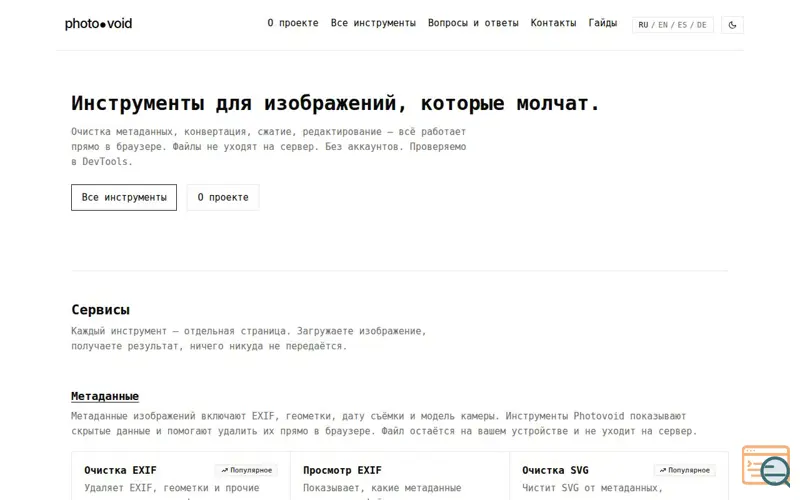Toggle dark mode moon icon
Image resolution: width=800 pixels, height=500 pixels.
point(732,25)
